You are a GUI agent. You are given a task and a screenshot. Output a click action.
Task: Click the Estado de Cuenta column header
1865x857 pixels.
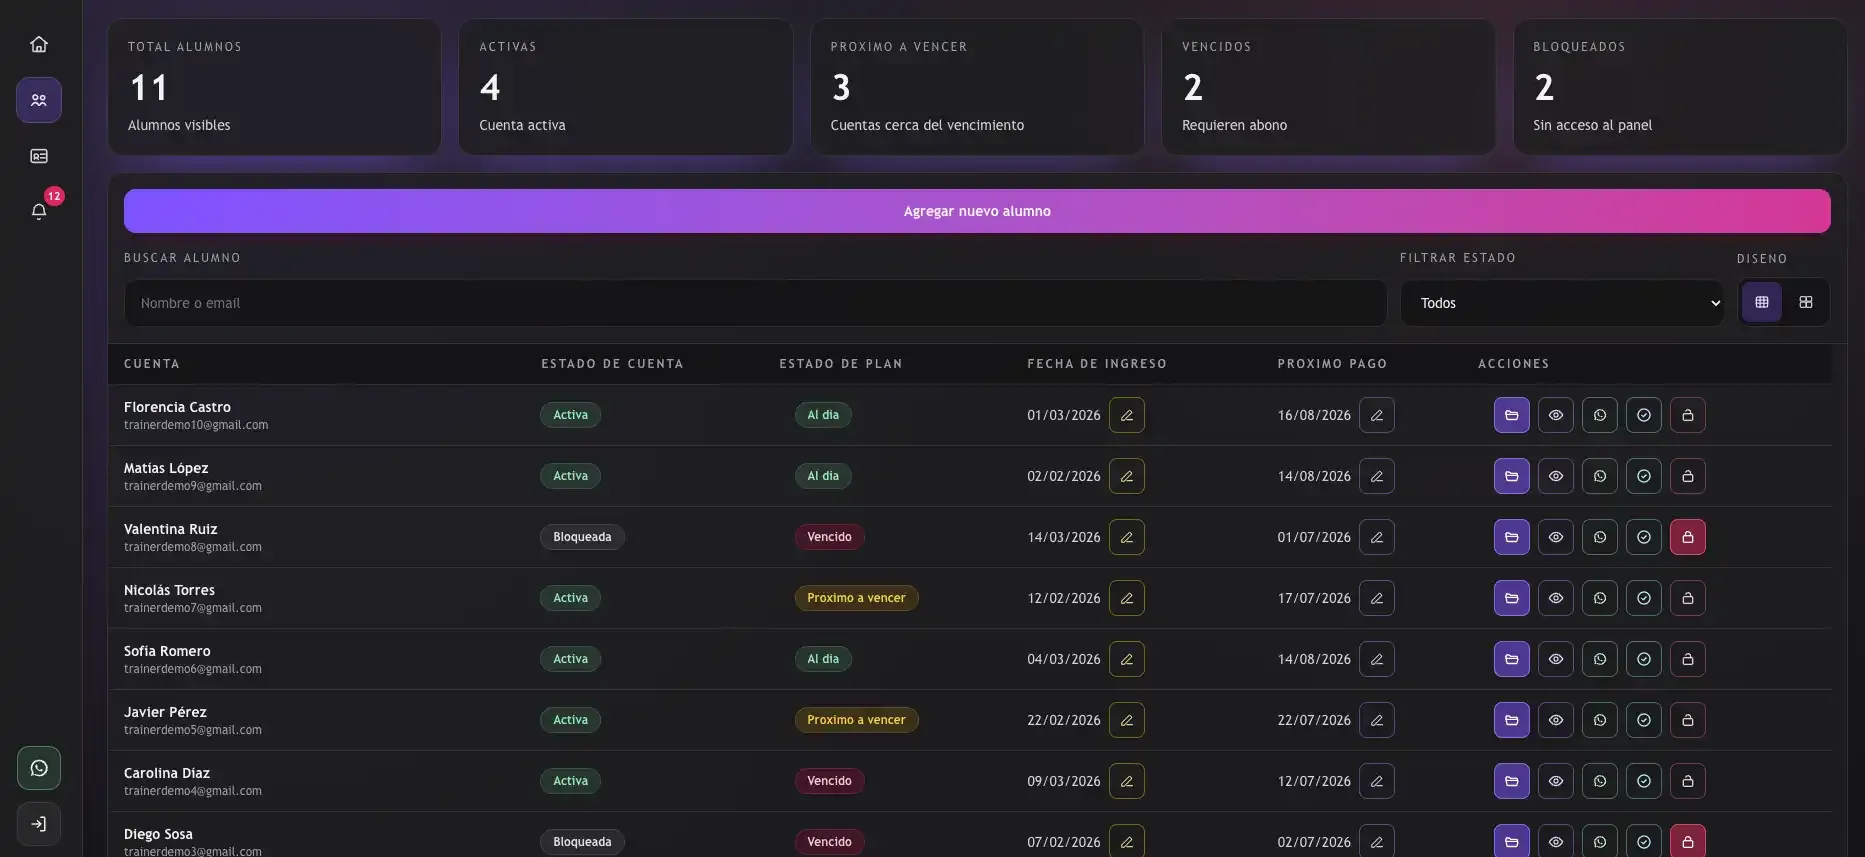(612, 364)
